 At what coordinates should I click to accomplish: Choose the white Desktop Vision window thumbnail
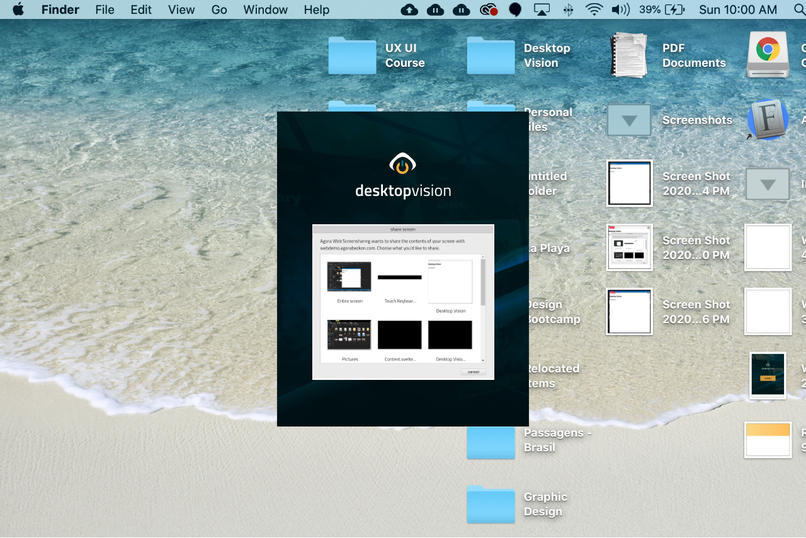(x=450, y=282)
